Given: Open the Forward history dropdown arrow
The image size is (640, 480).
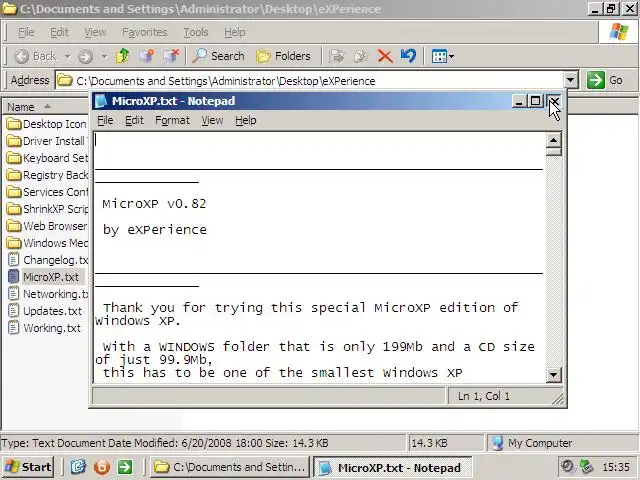Looking at the screenshot, I should click(x=104, y=56).
